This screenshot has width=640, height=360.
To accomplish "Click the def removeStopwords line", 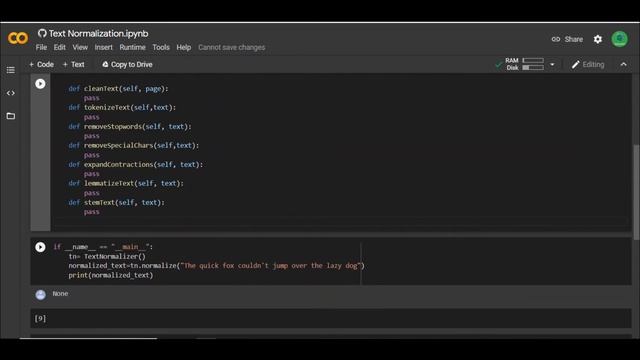I will point(130,127).
